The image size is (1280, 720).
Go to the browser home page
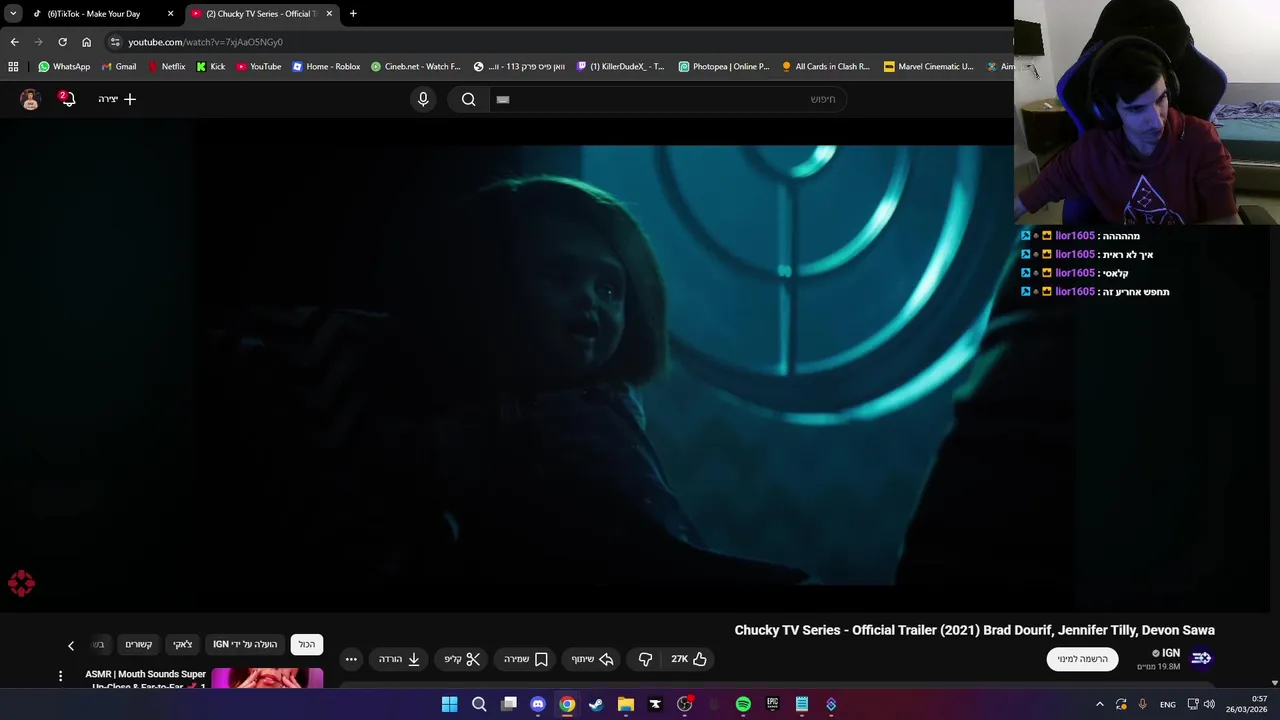tap(86, 42)
